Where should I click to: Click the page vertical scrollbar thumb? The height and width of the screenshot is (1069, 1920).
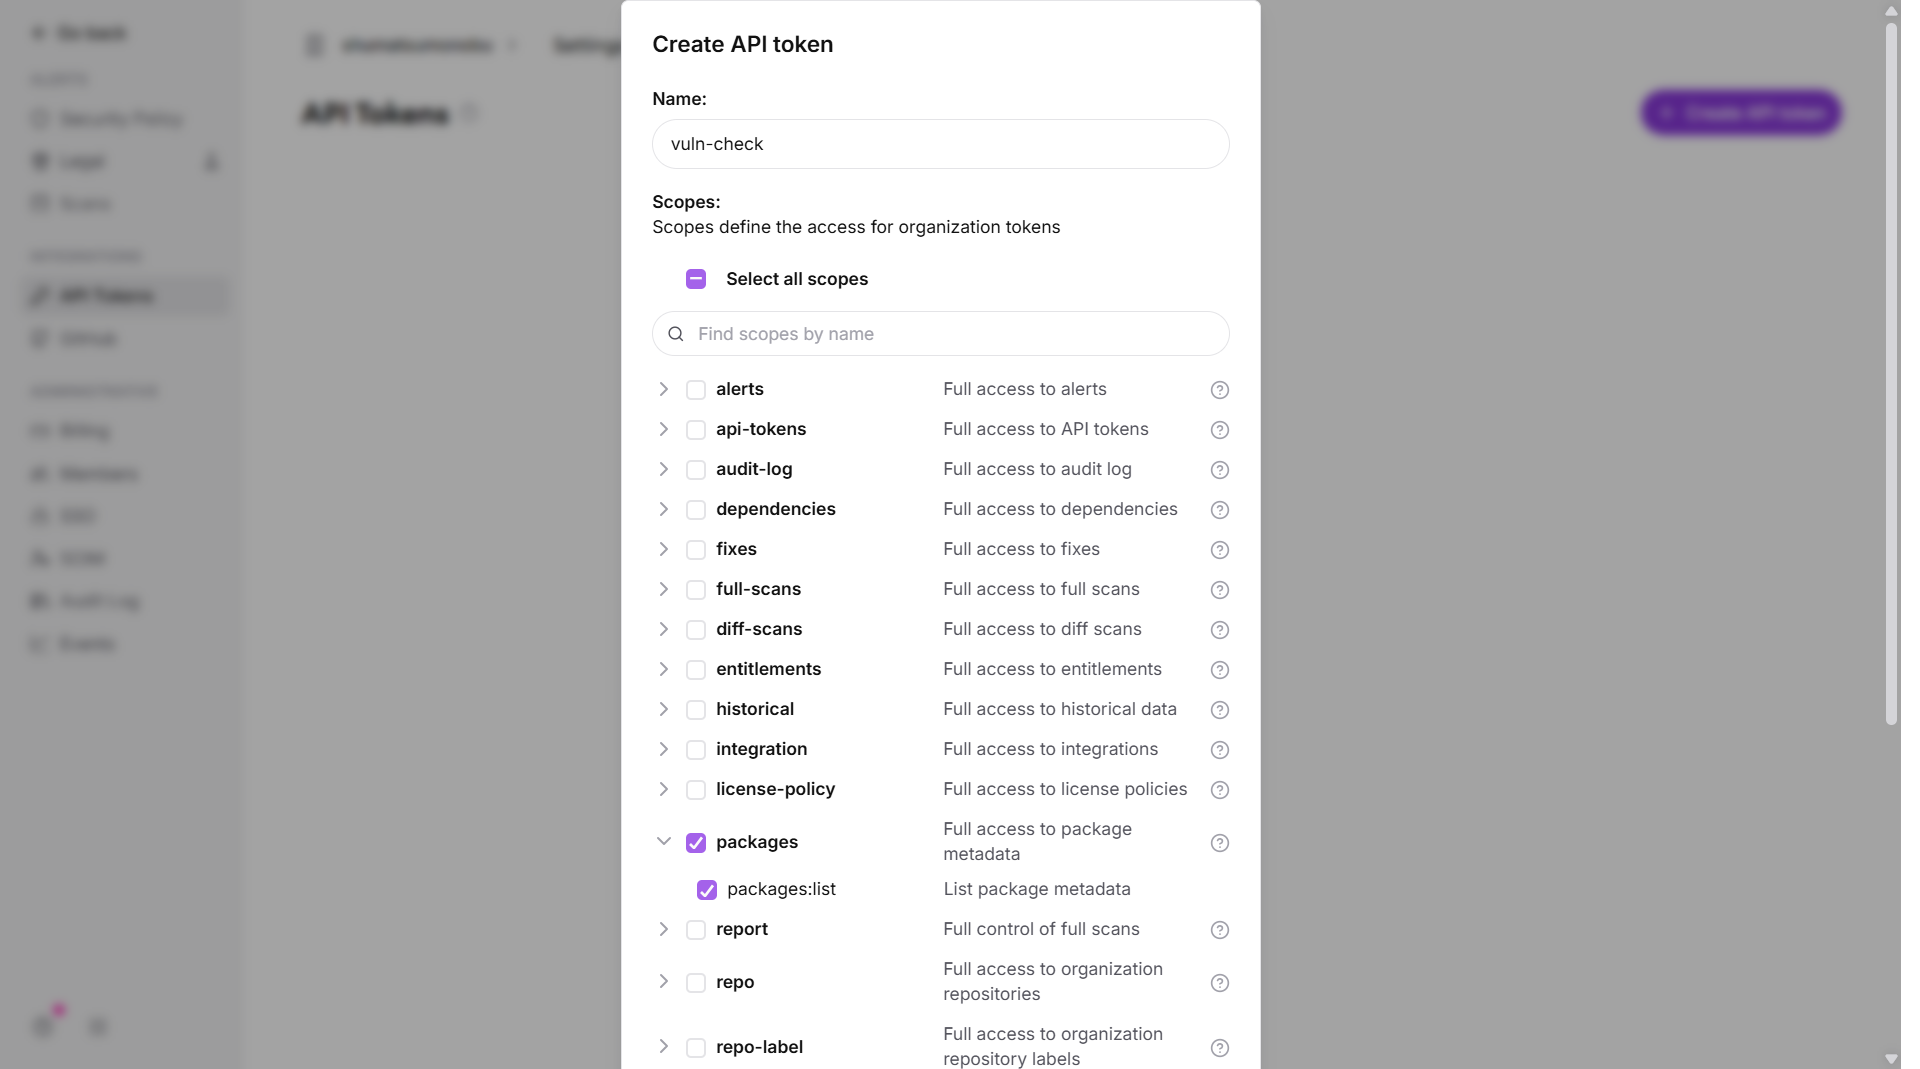(1891, 375)
